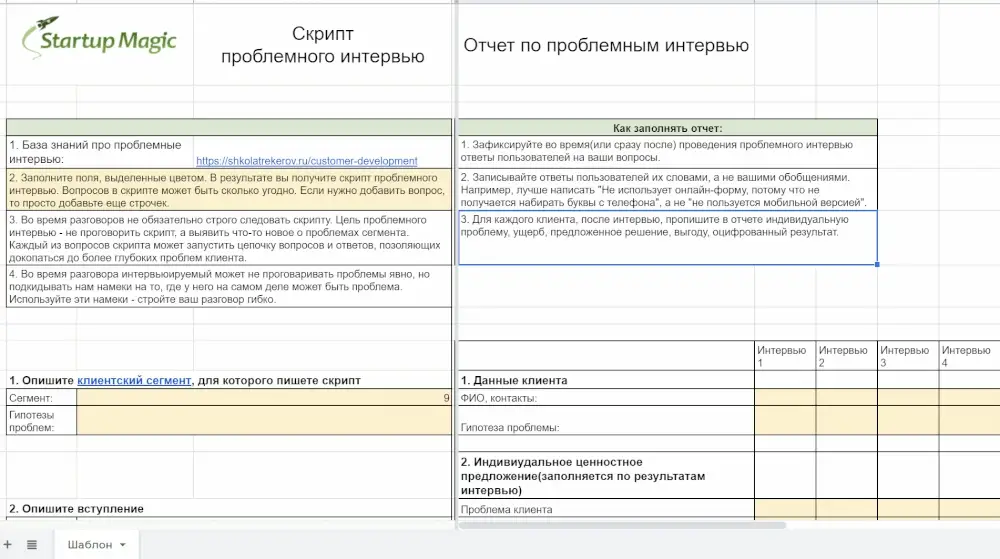Click the Индивидуальное ценностное предложение heading cell
The image size is (1000, 559).
606,476
